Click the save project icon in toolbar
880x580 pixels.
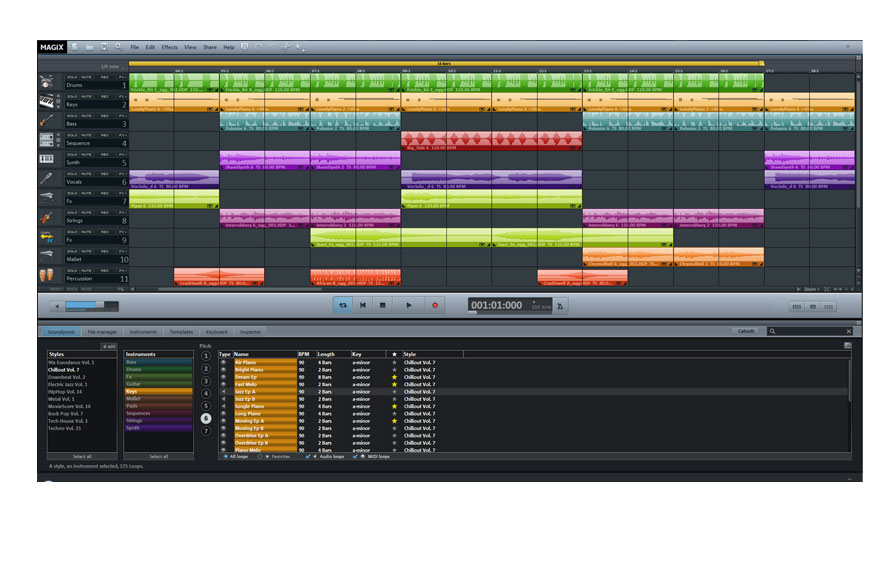click(x=104, y=47)
